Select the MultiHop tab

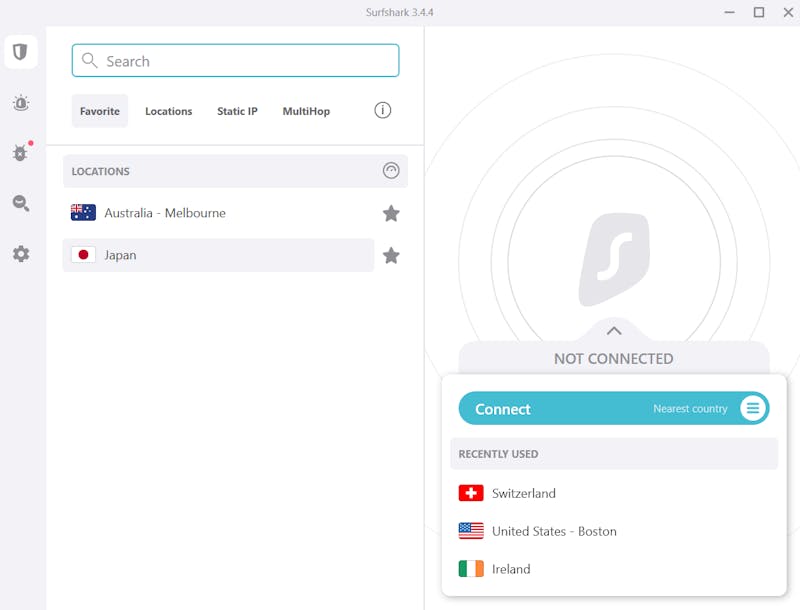tap(306, 111)
